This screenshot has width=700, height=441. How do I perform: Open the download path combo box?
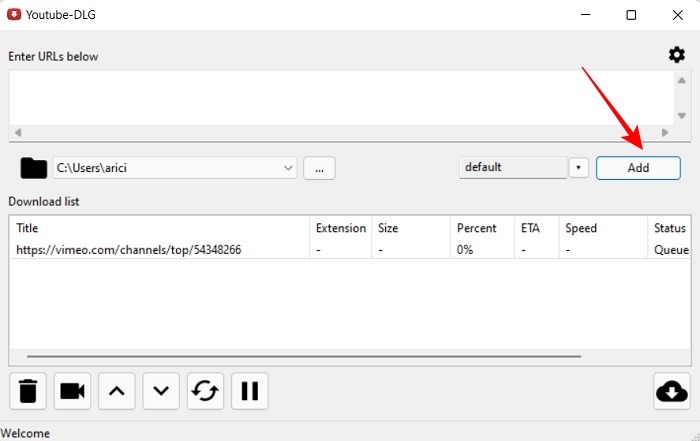175,168
